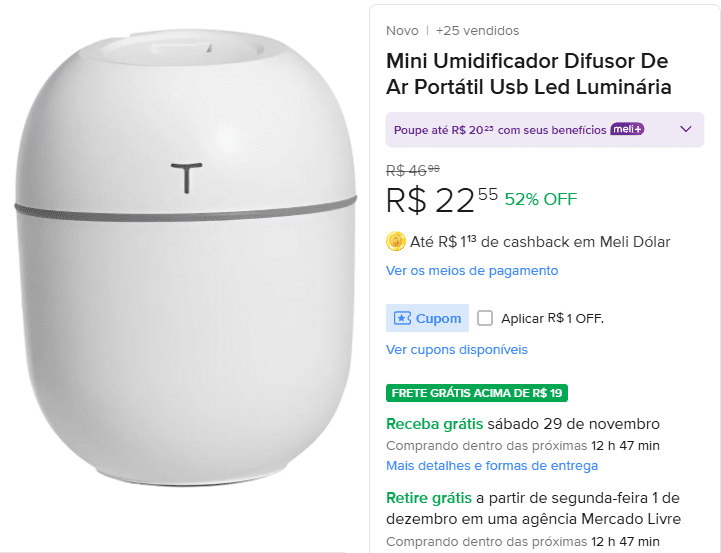Click the cashback em Meli Dólar text
721x553 pixels.
point(575,242)
